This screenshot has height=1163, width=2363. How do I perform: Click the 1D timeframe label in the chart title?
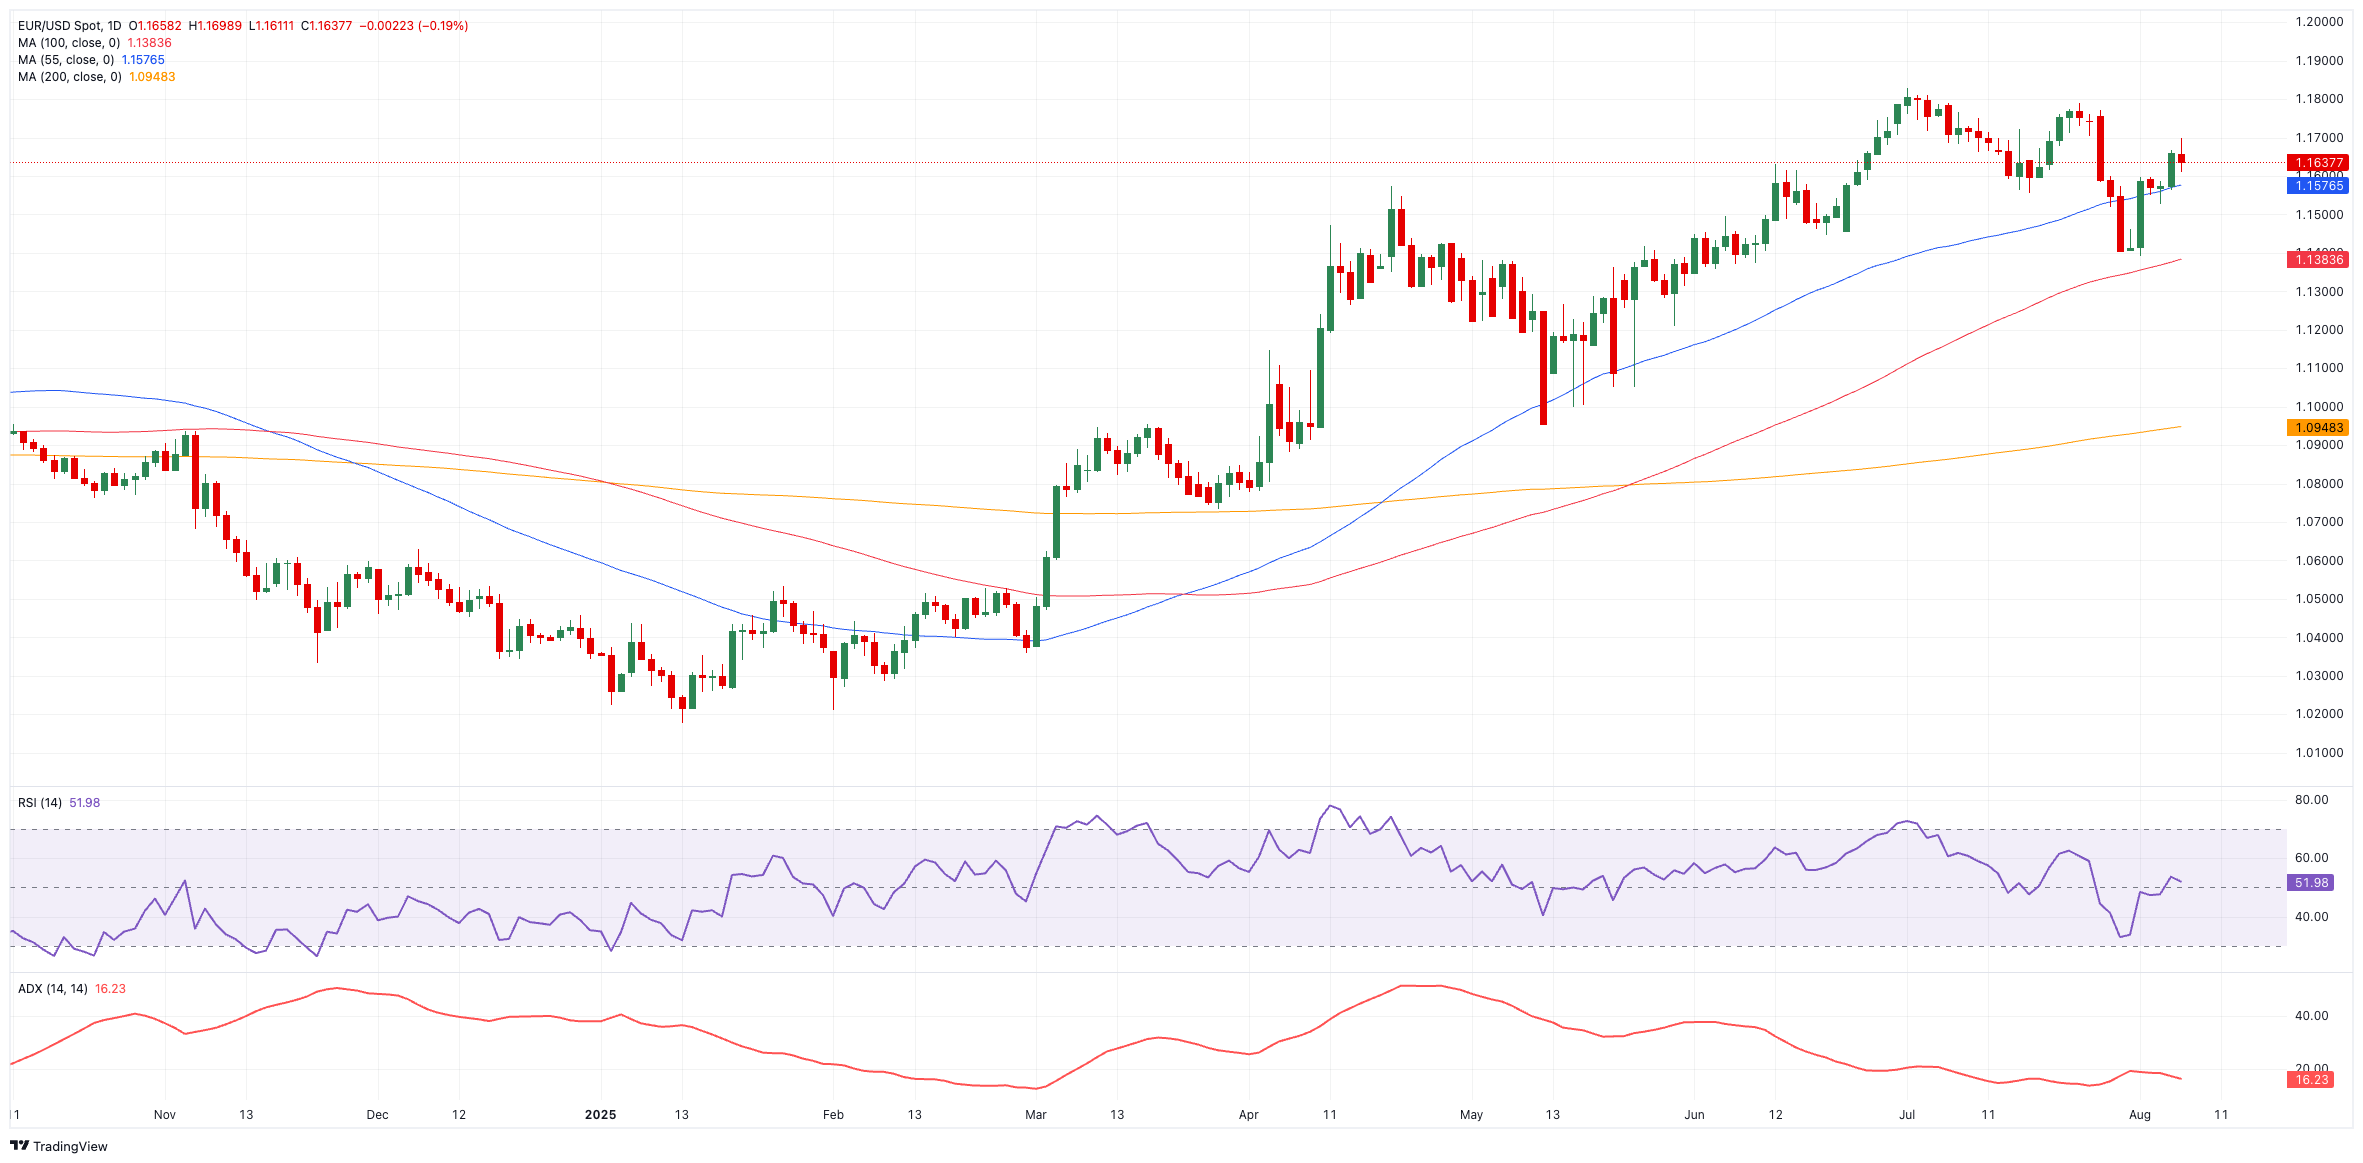(x=113, y=26)
